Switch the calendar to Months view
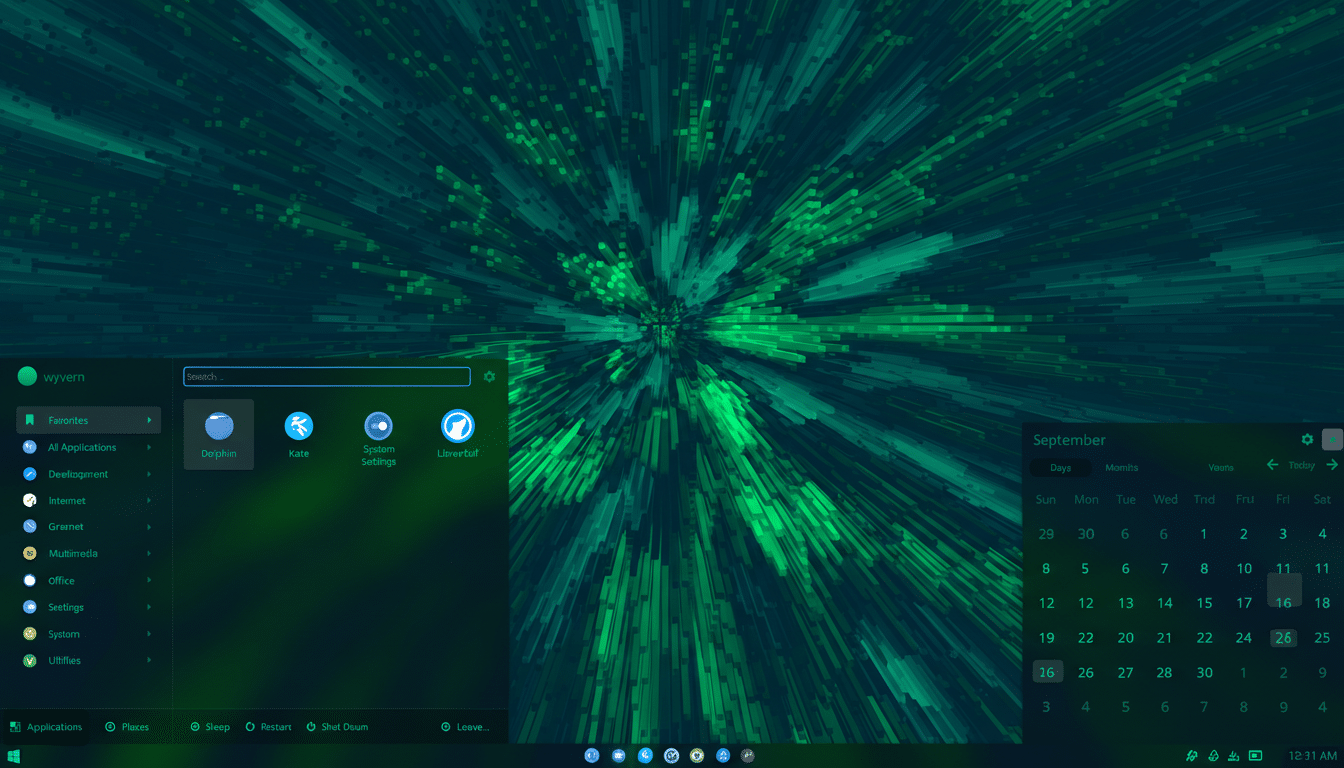 (1121, 467)
